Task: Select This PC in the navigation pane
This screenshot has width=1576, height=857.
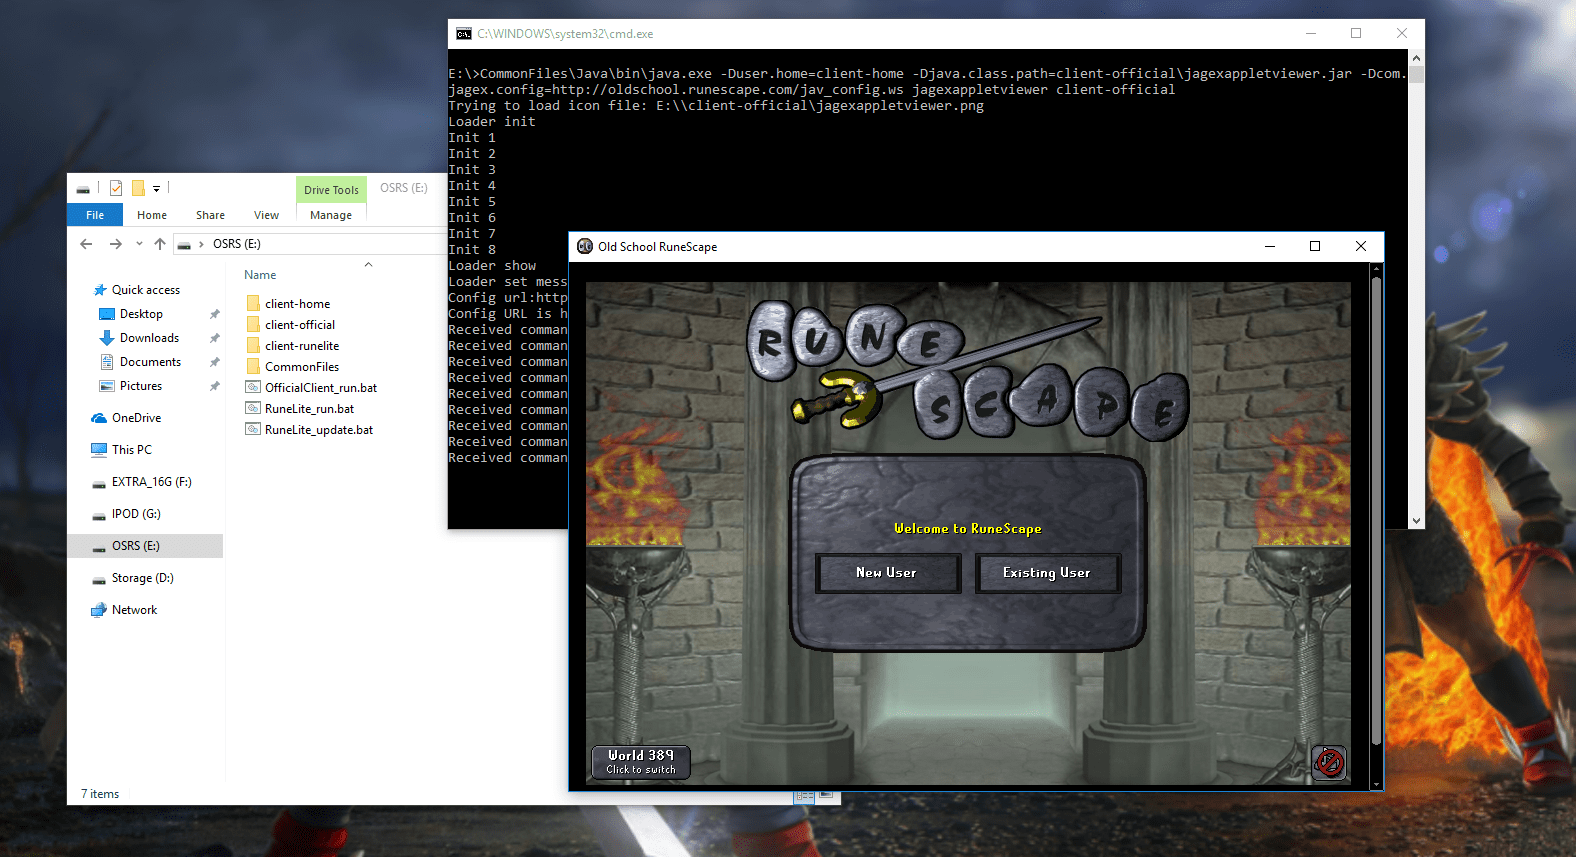Action: click(x=132, y=450)
